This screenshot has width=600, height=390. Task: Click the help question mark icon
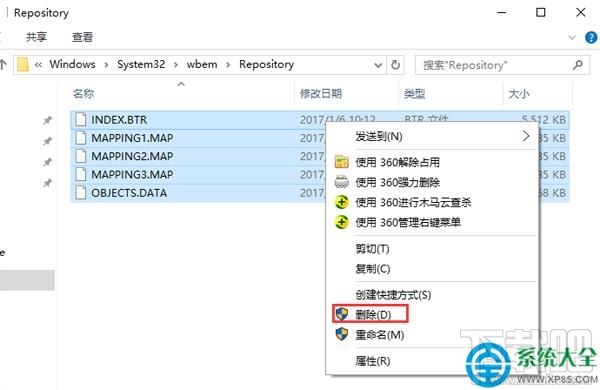591,38
